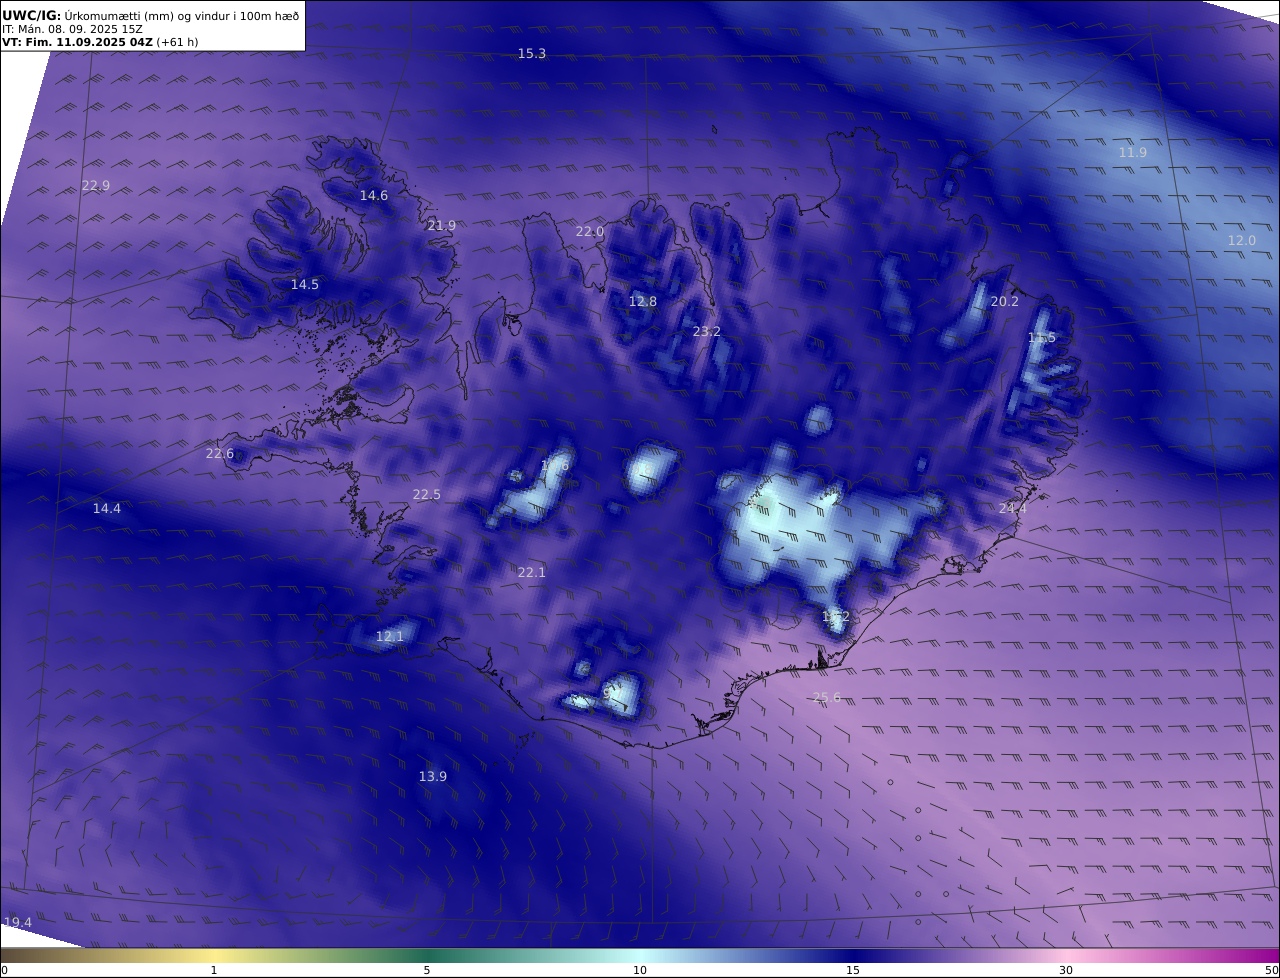Click the value 14.4 on the map
Image resolution: width=1280 pixels, height=978 pixels.
(x=107, y=509)
